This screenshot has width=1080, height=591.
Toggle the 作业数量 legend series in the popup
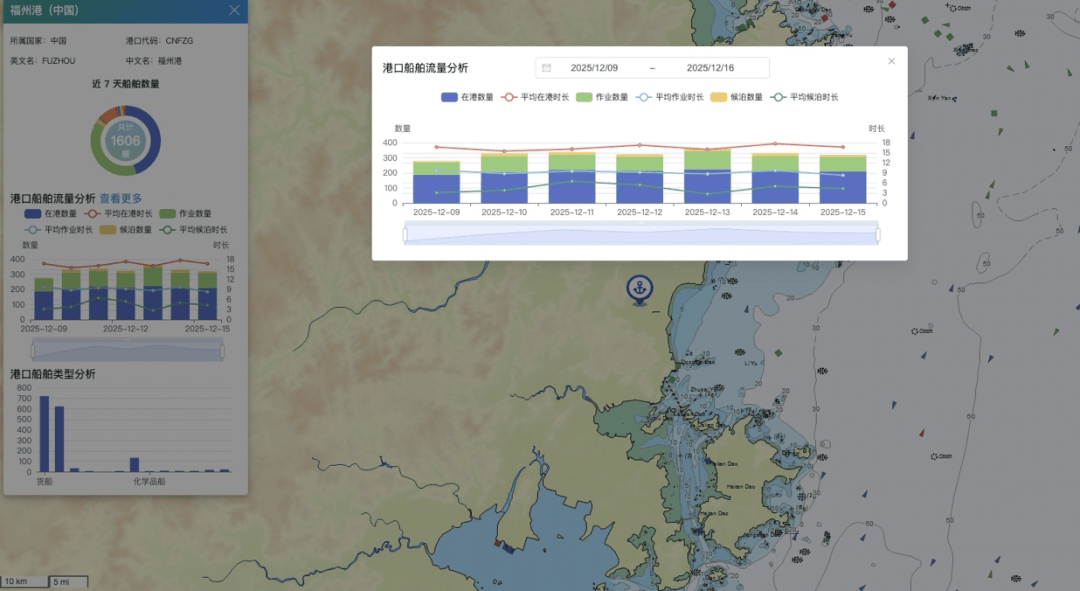coord(602,97)
